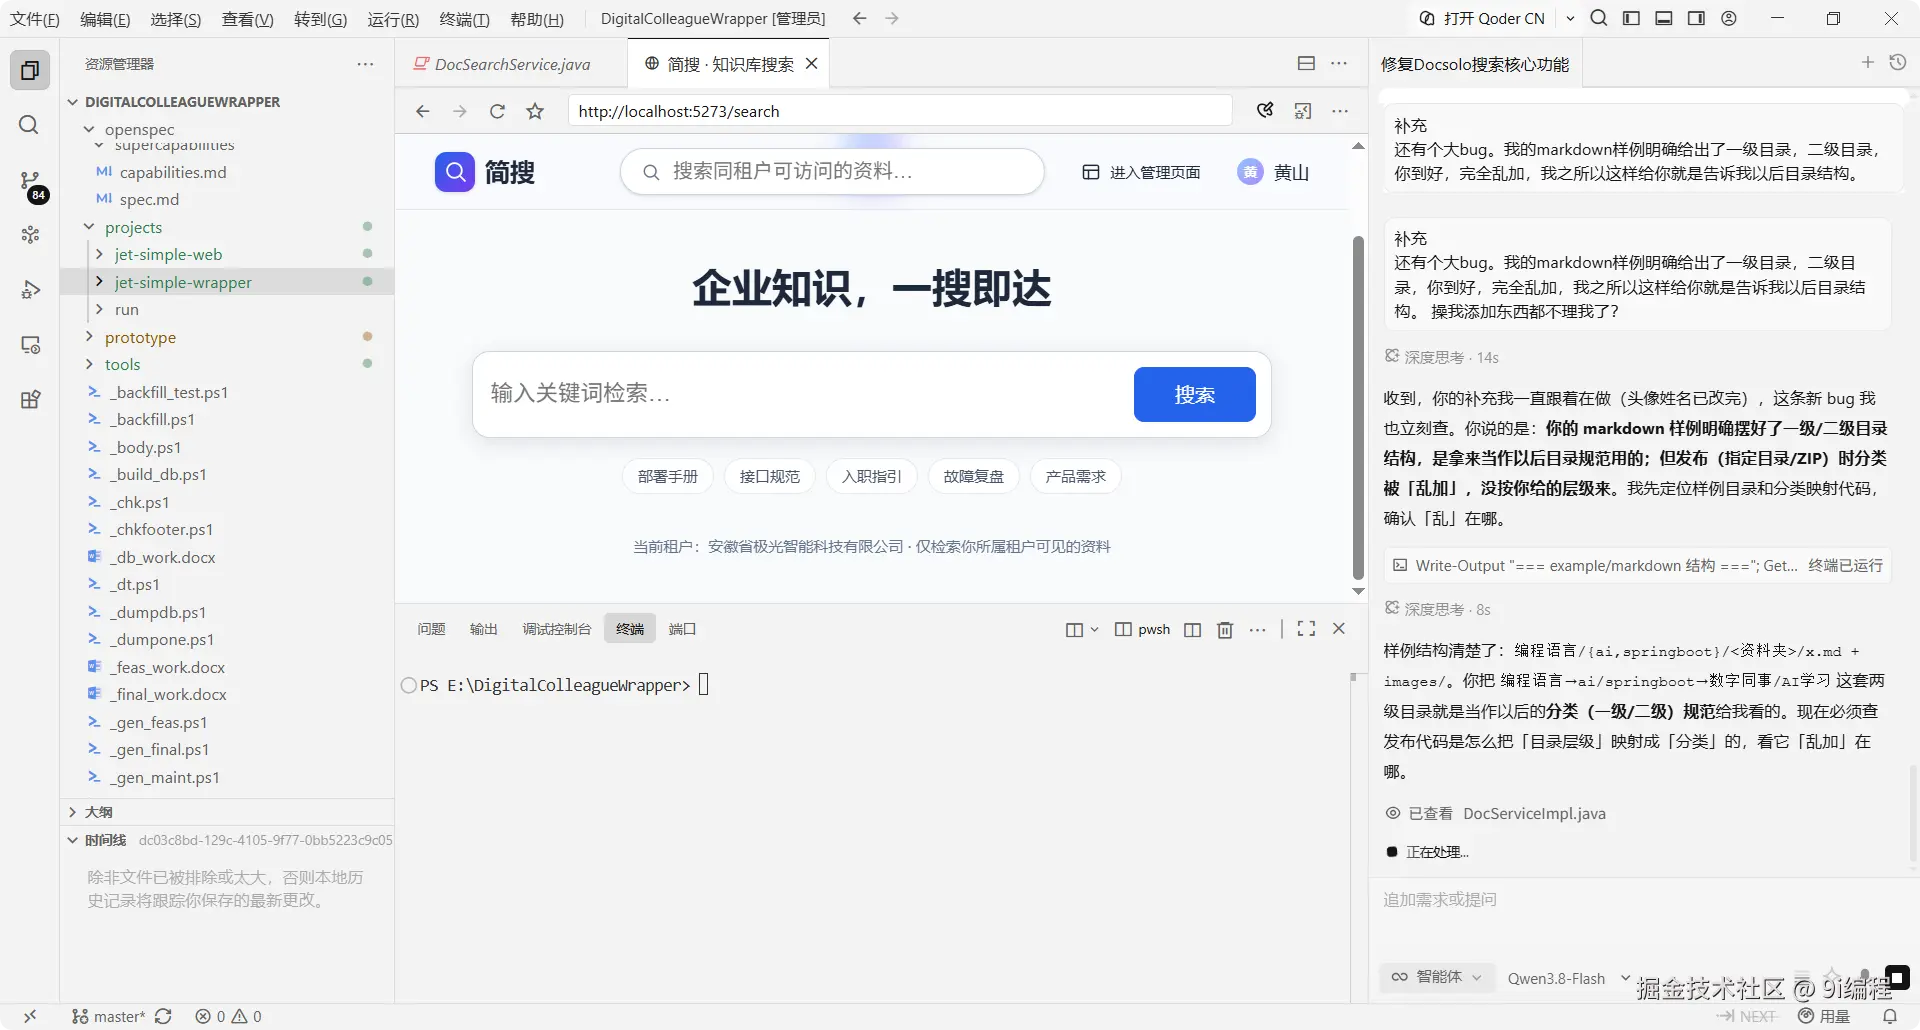Split the editor layout icon
This screenshot has height=1030, width=1920.
1306,63
